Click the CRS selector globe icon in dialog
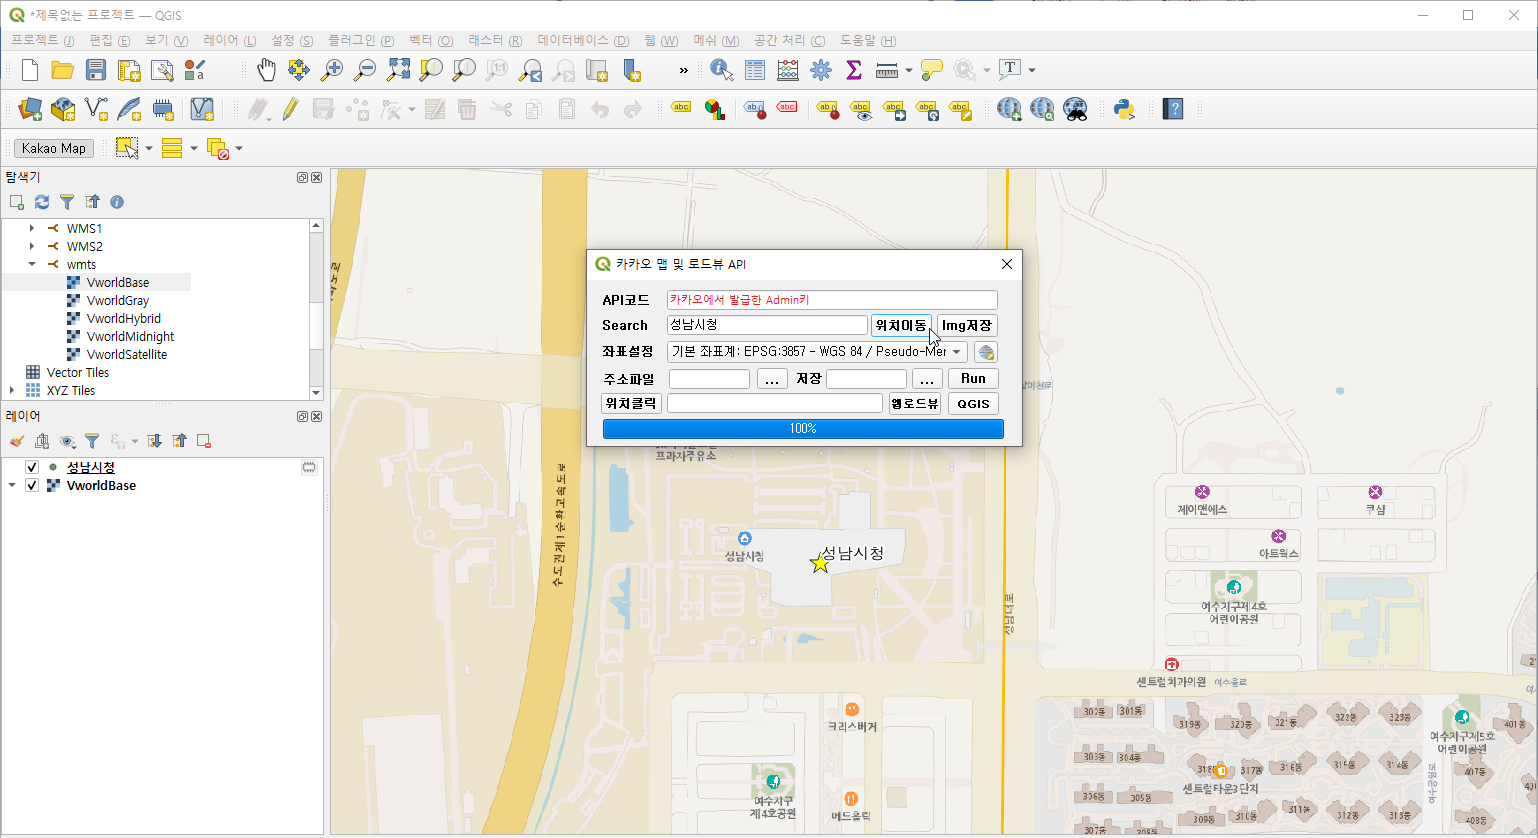Screen dimensions: 1538x838 click(986, 352)
